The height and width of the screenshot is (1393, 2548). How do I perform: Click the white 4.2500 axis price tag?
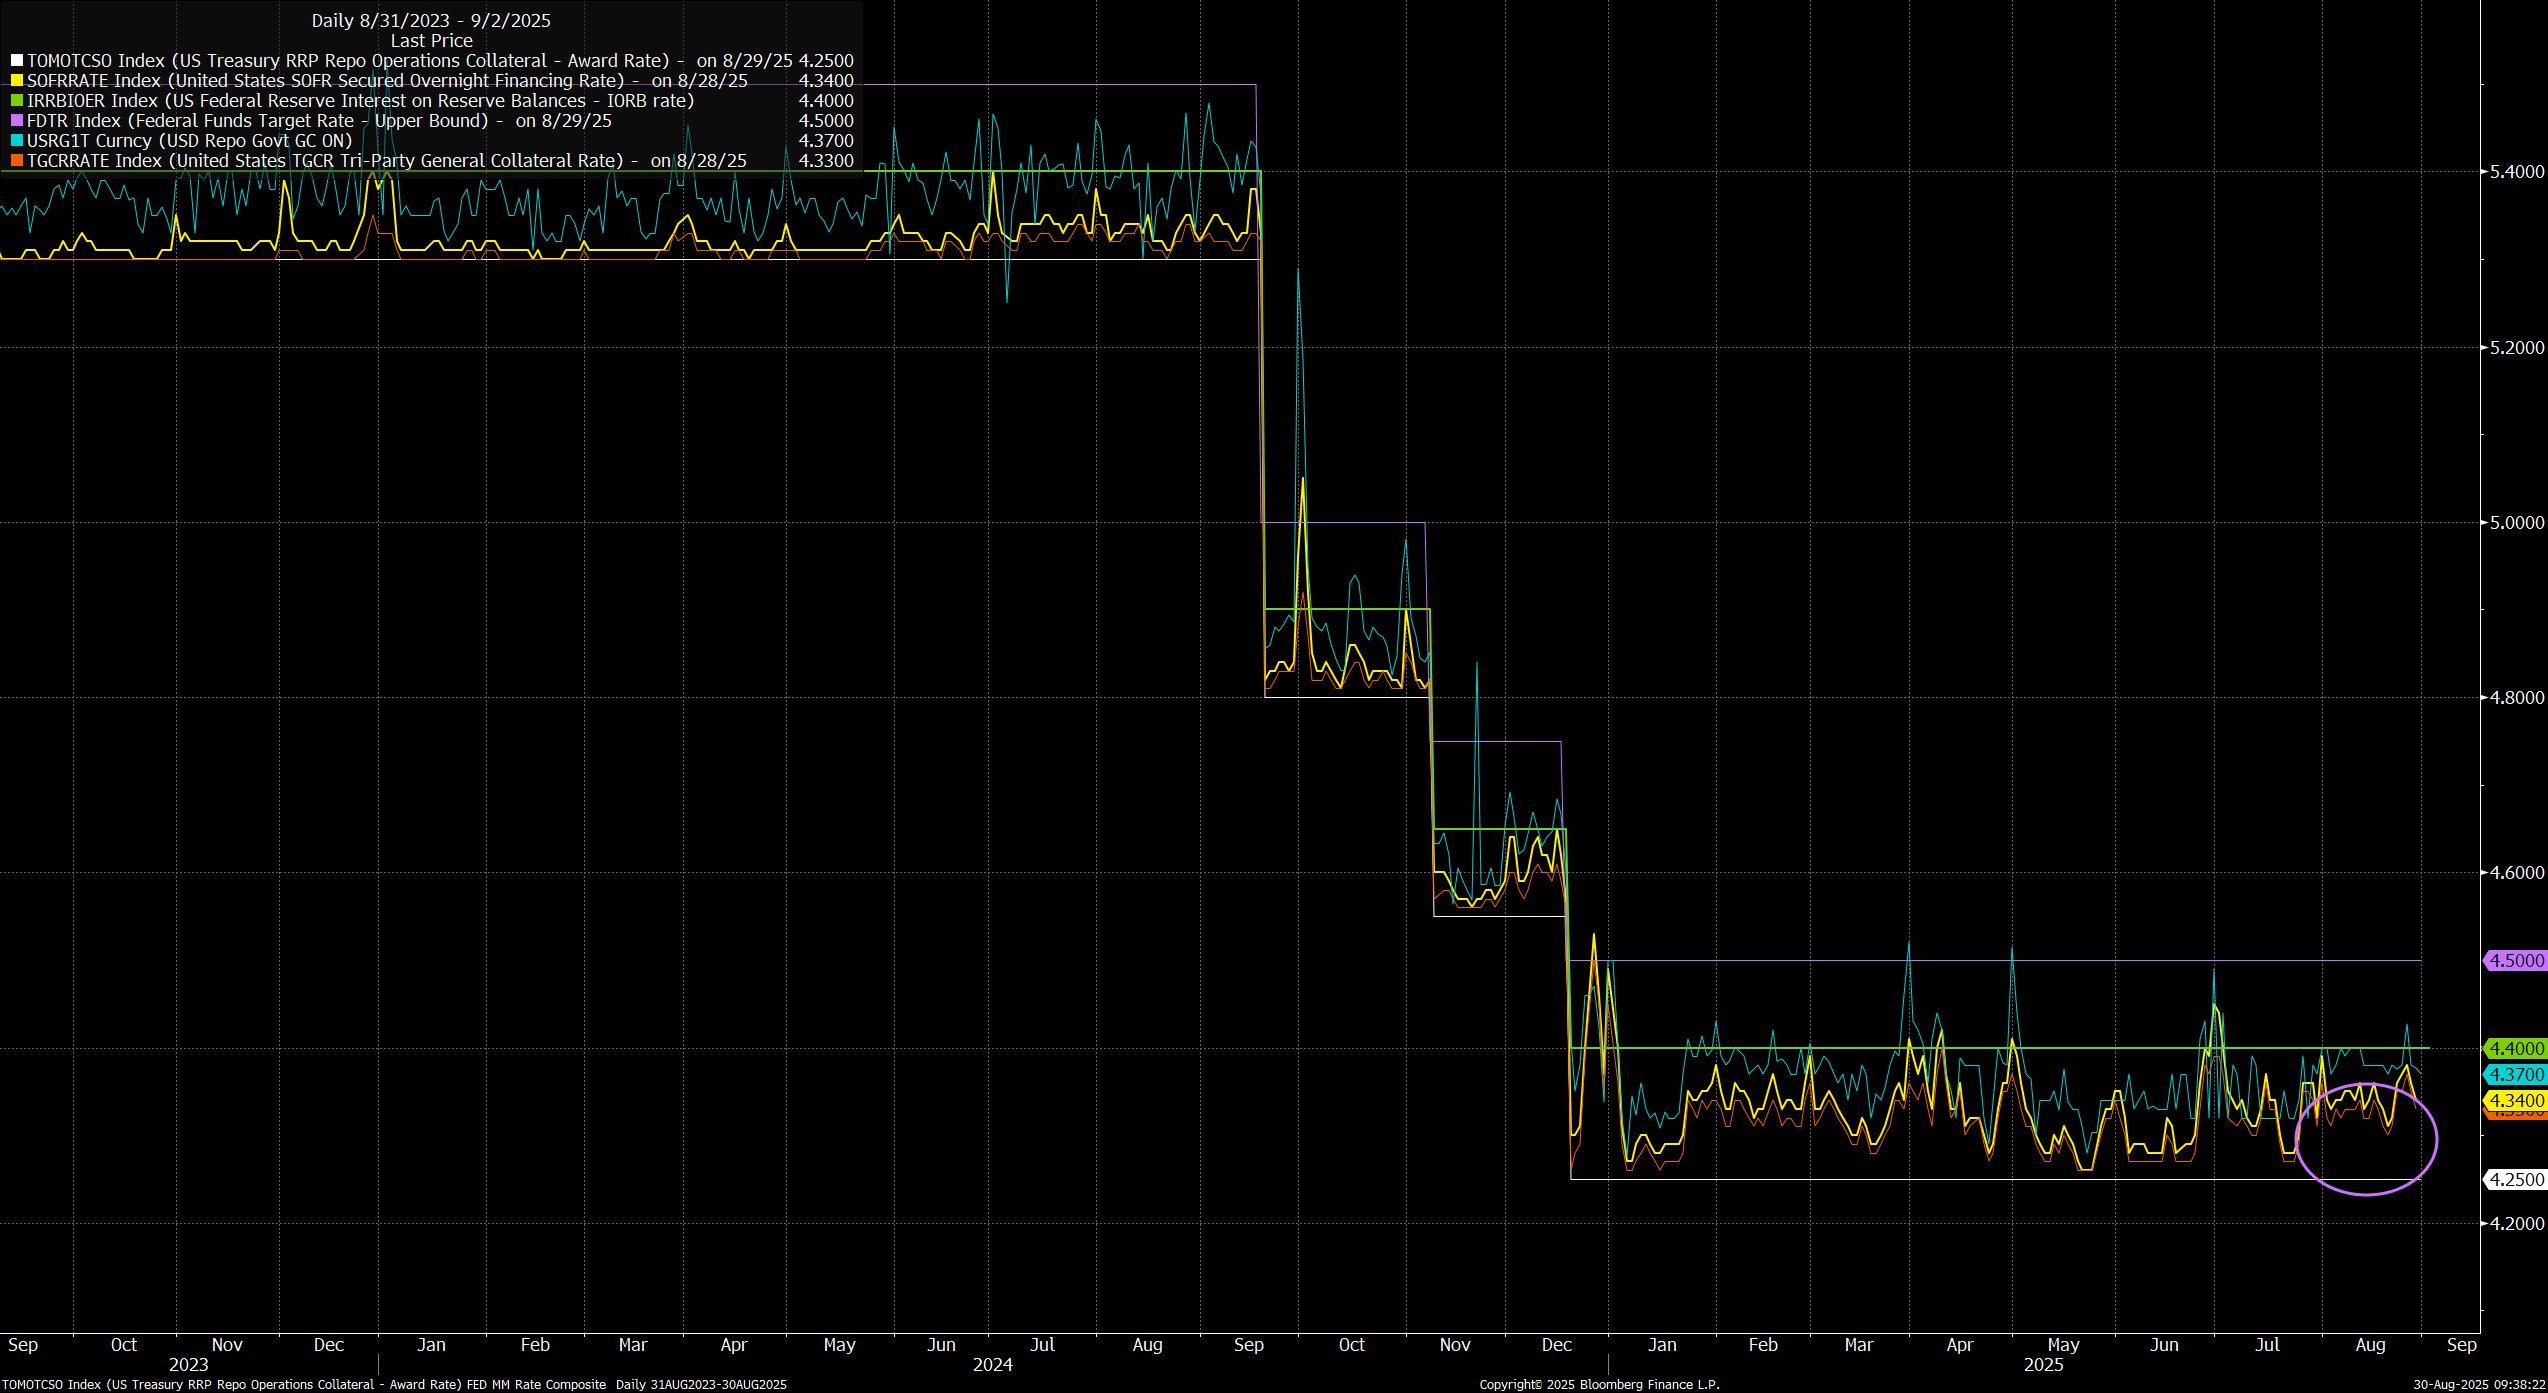[2514, 1180]
